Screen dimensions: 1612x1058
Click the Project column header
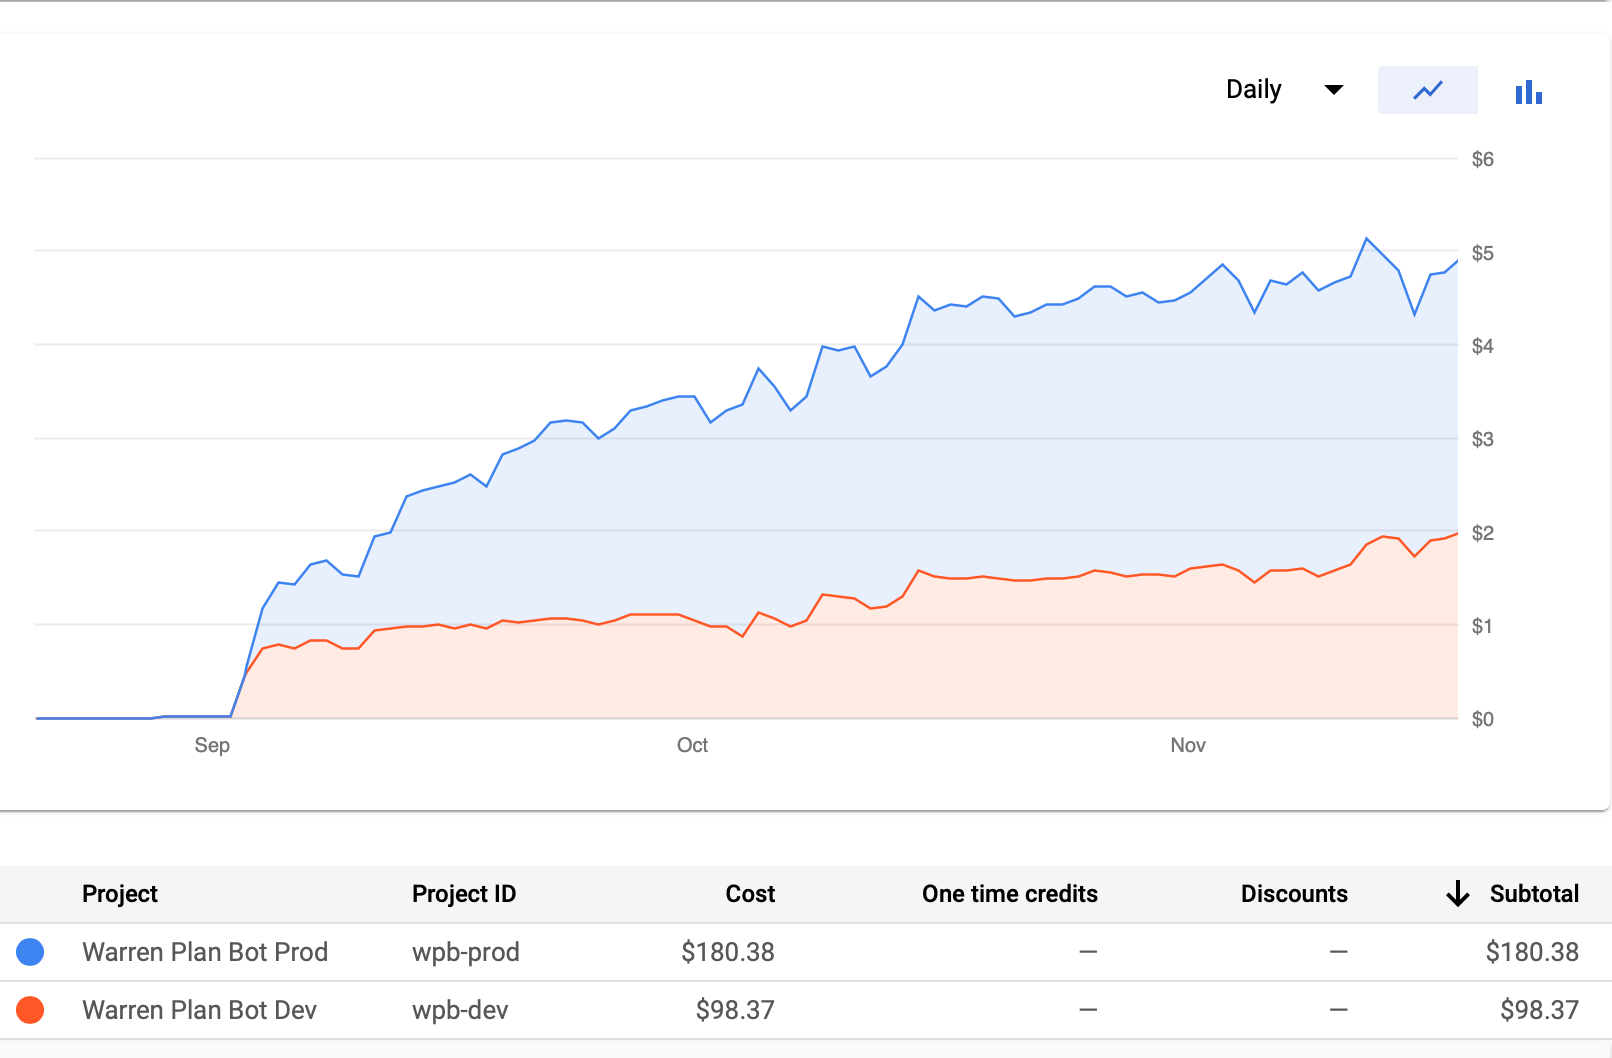[x=120, y=894]
